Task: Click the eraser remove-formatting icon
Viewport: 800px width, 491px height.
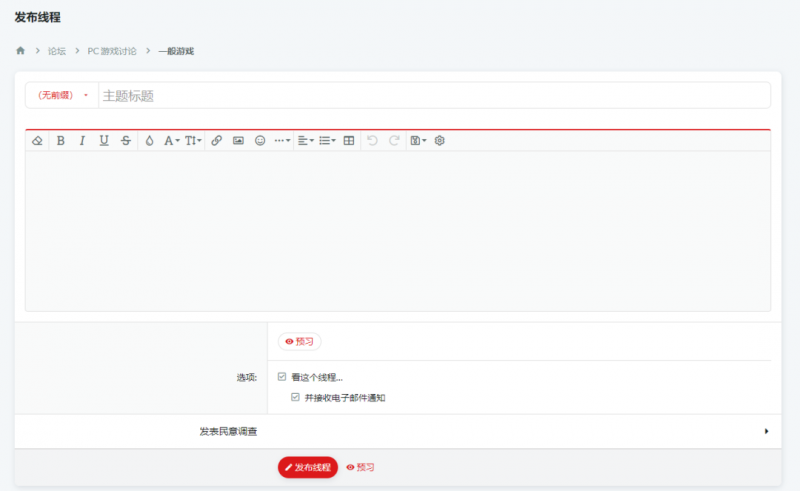Action: coord(37,141)
